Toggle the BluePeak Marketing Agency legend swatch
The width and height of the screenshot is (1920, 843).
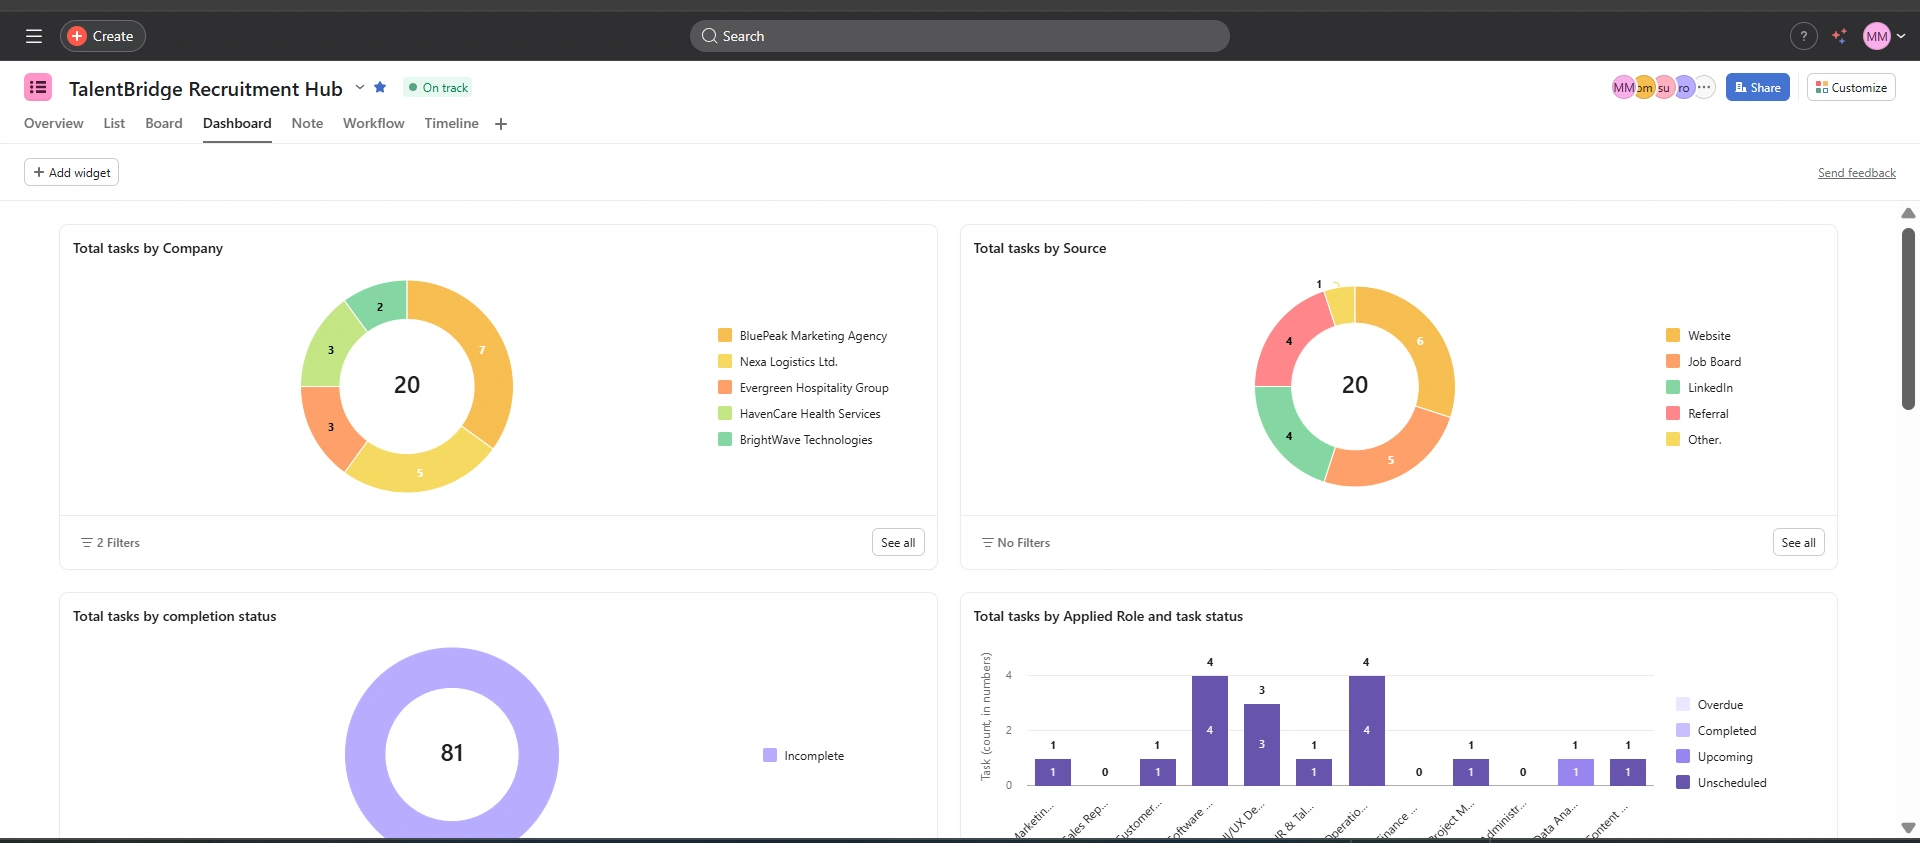point(725,335)
